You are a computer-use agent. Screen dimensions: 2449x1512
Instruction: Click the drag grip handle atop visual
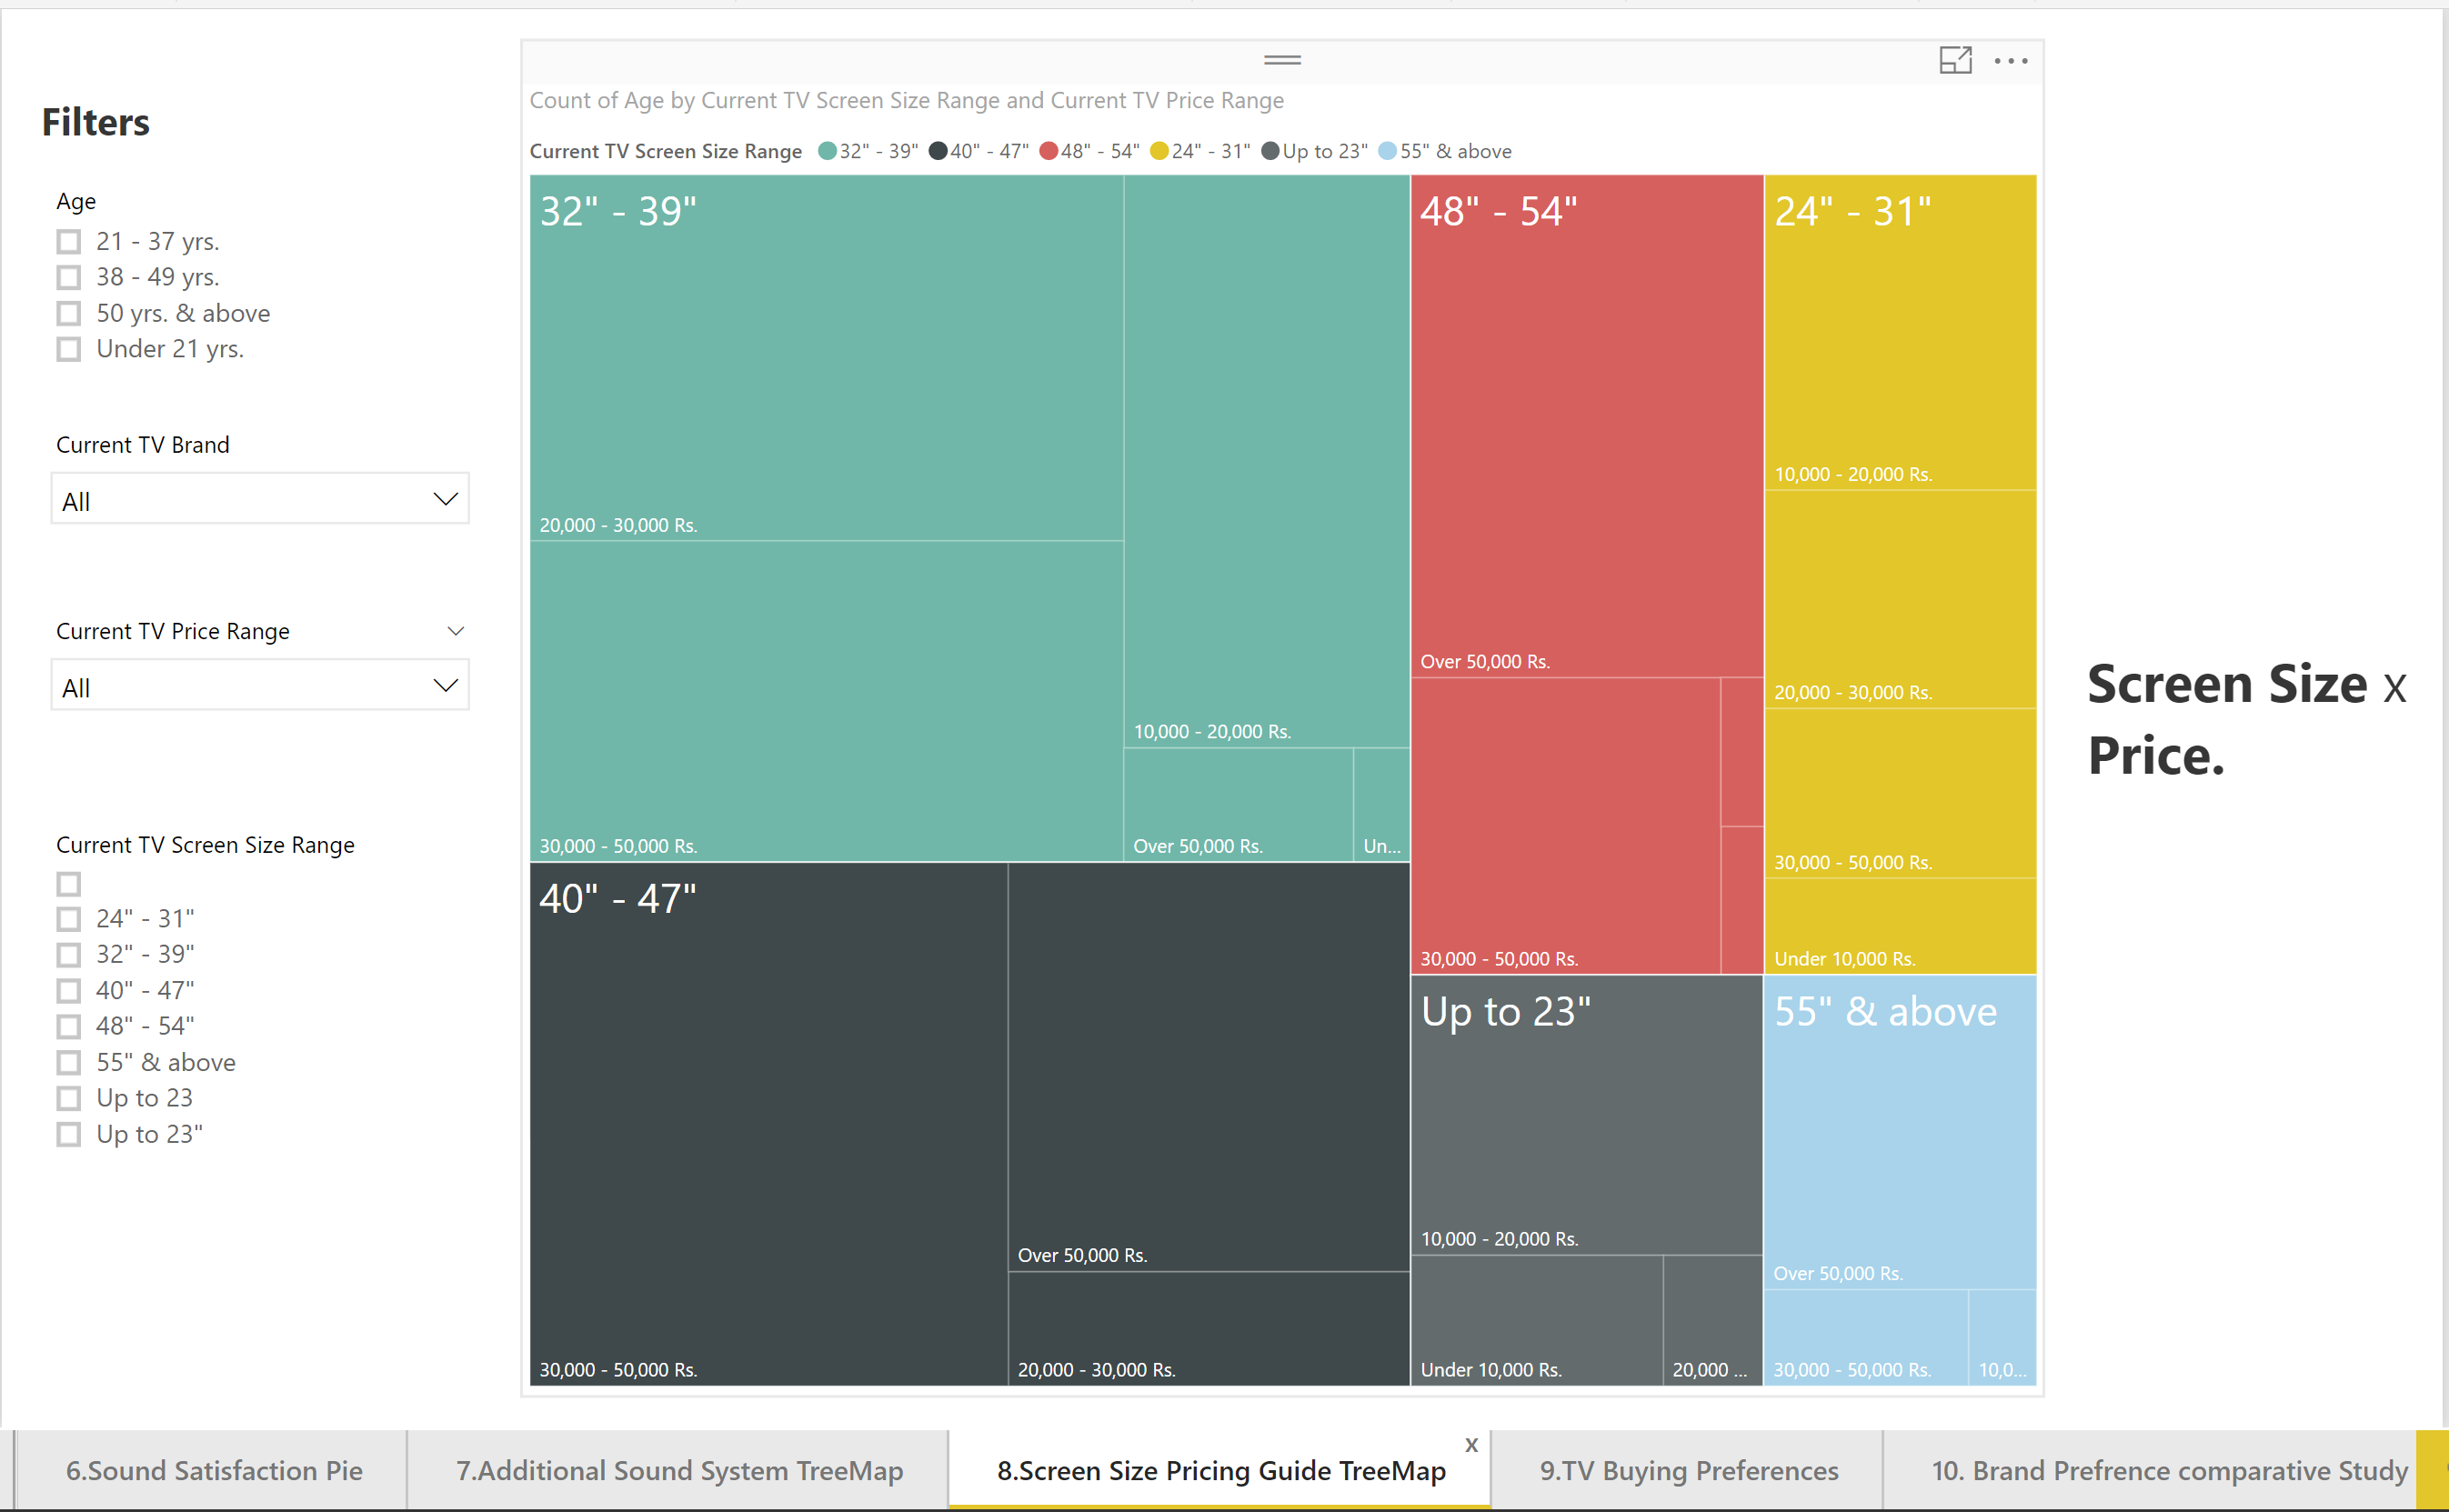click(x=1281, y=60)
